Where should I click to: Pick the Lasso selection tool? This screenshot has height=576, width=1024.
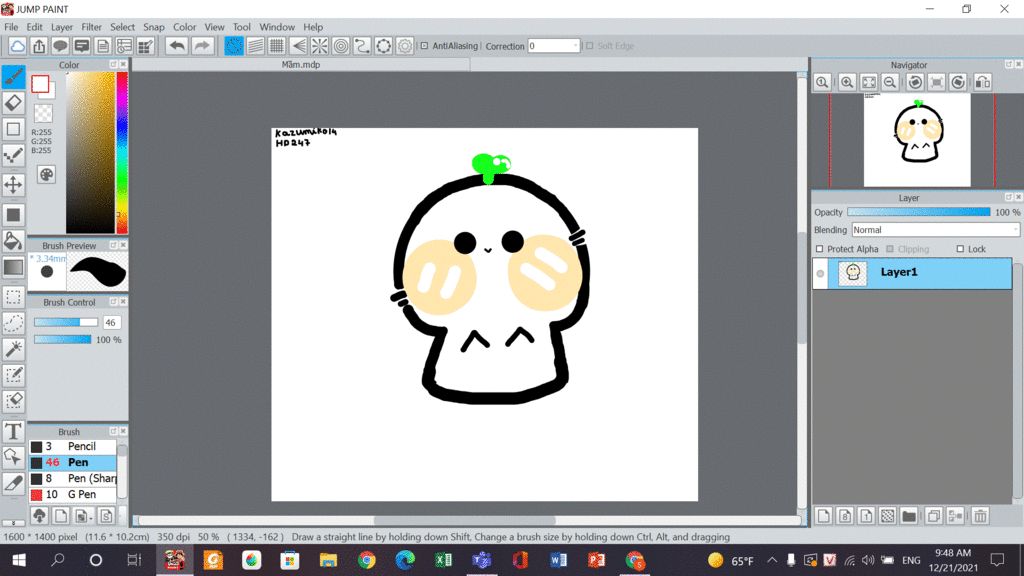[x=13, y=323]
